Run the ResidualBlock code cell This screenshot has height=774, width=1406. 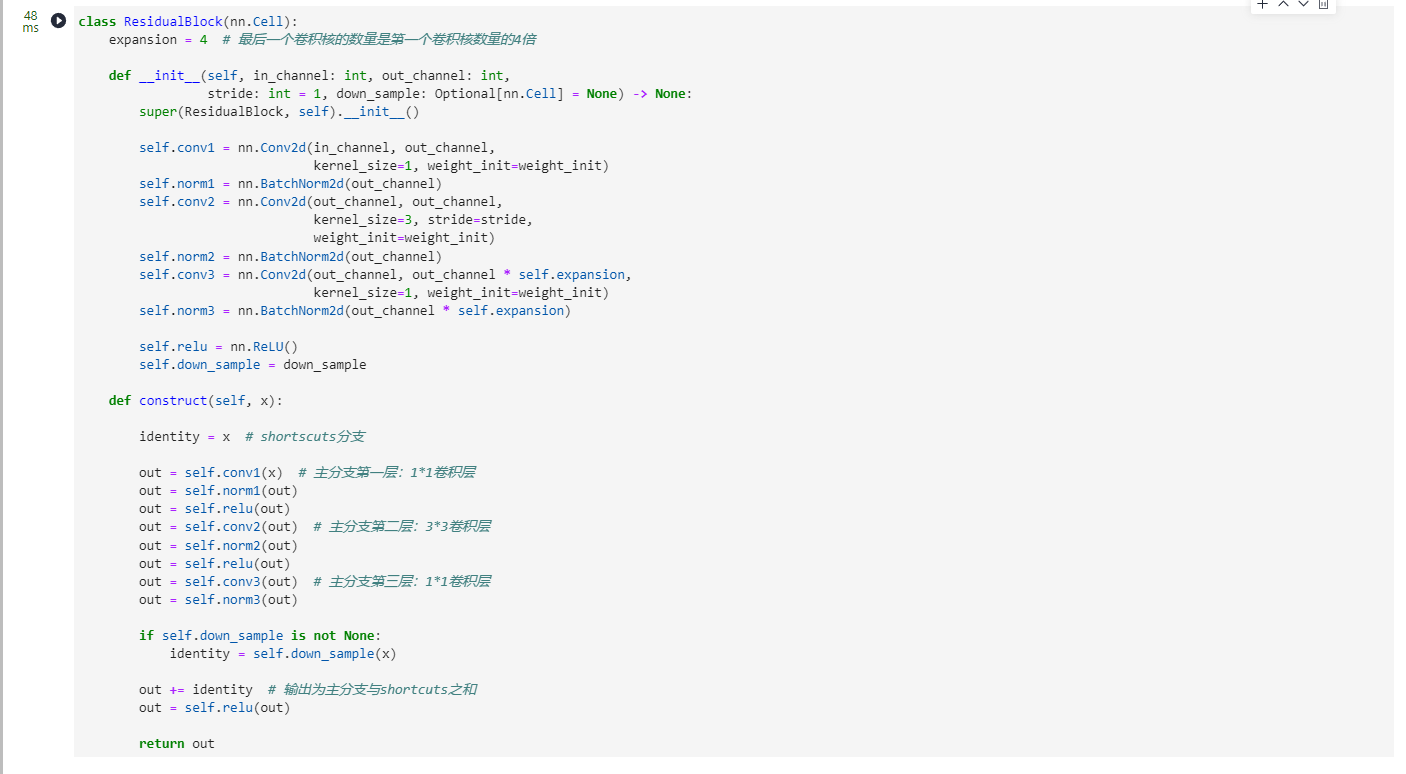(x=59, y=21)
